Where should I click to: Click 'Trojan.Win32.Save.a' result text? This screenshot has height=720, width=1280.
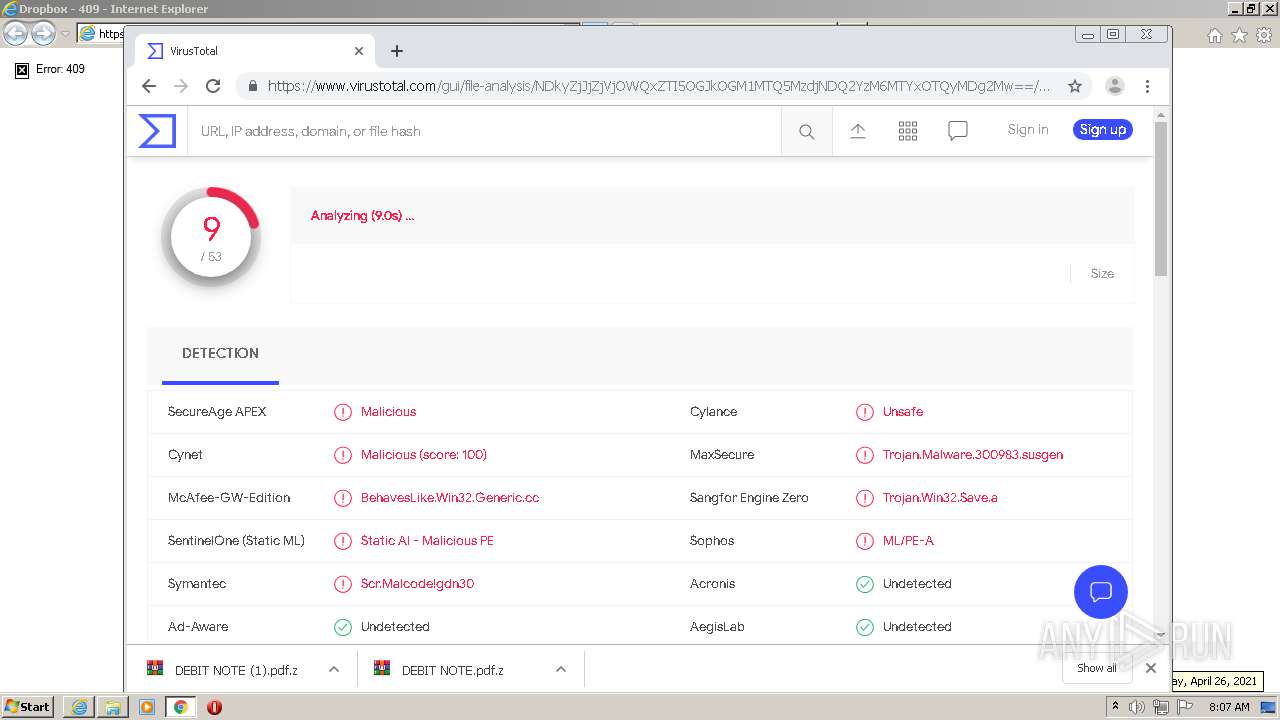pyautogui.click(x=940, y=498)
